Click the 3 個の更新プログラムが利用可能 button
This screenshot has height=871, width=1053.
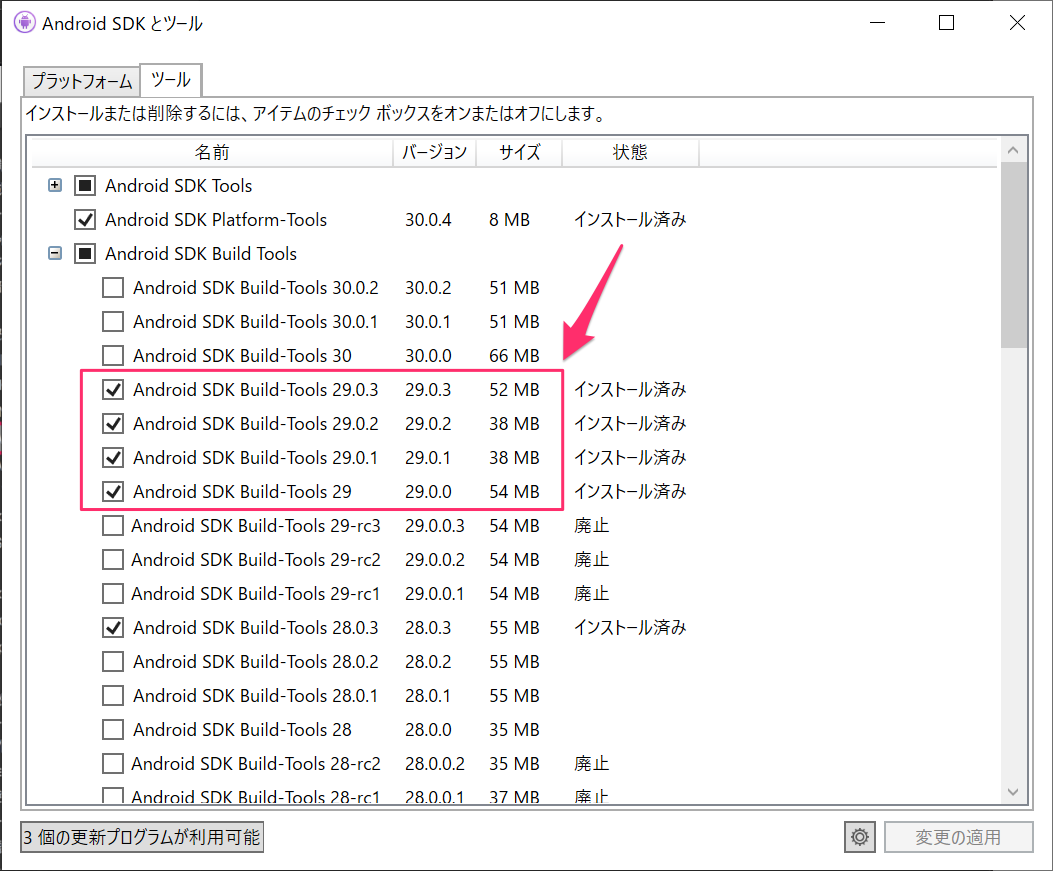(x=142, y=837)
